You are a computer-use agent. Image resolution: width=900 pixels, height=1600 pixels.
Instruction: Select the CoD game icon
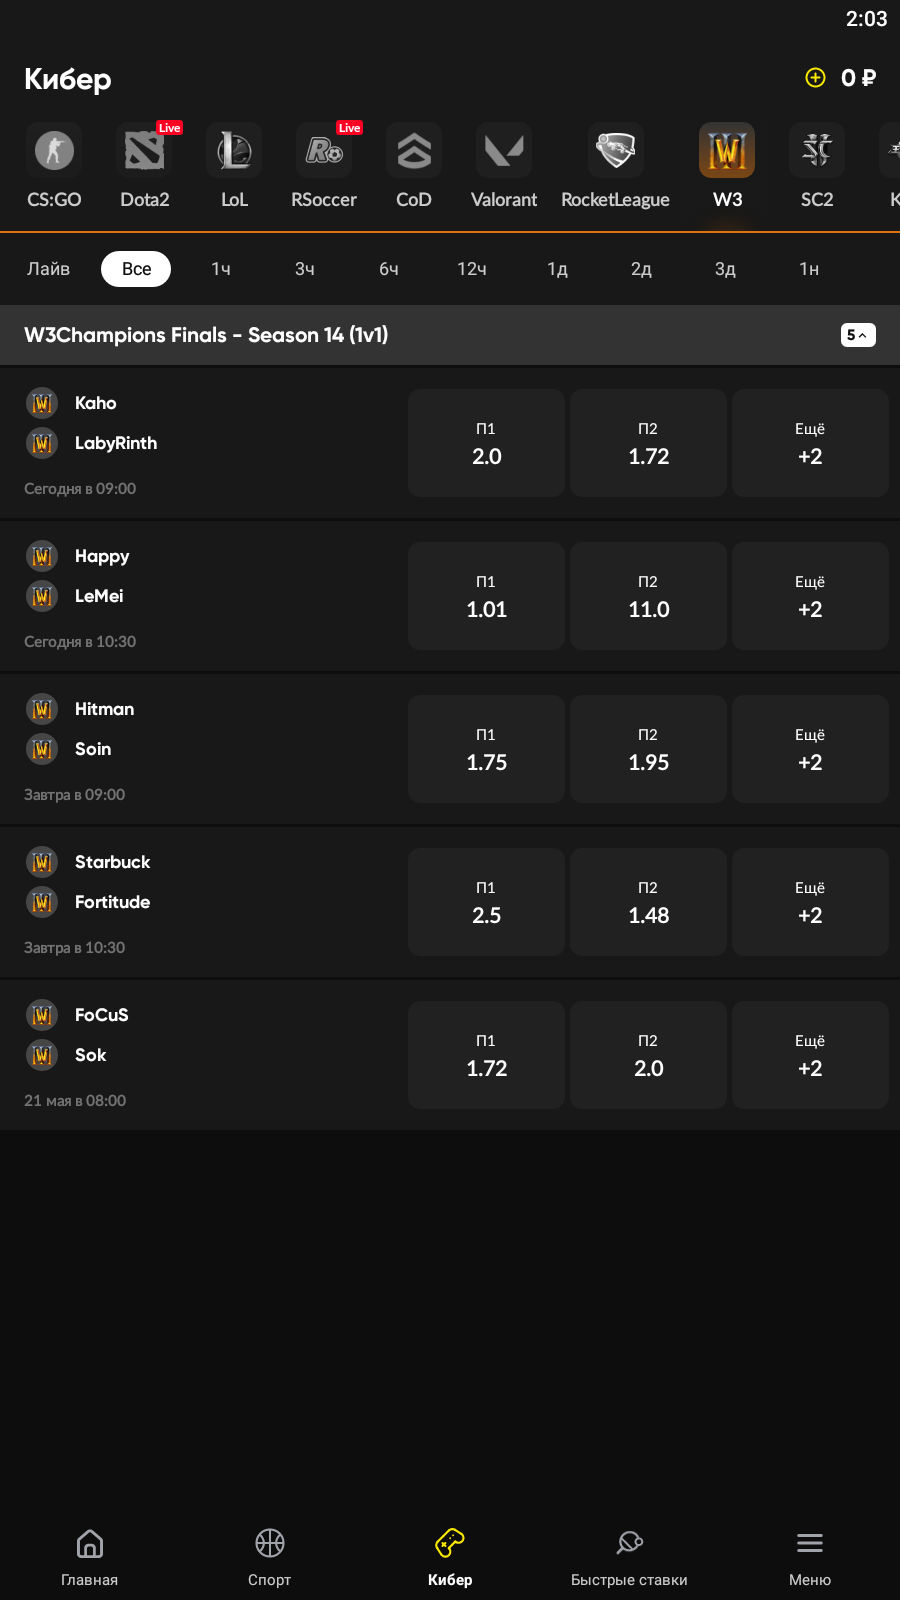click(414, 151)
